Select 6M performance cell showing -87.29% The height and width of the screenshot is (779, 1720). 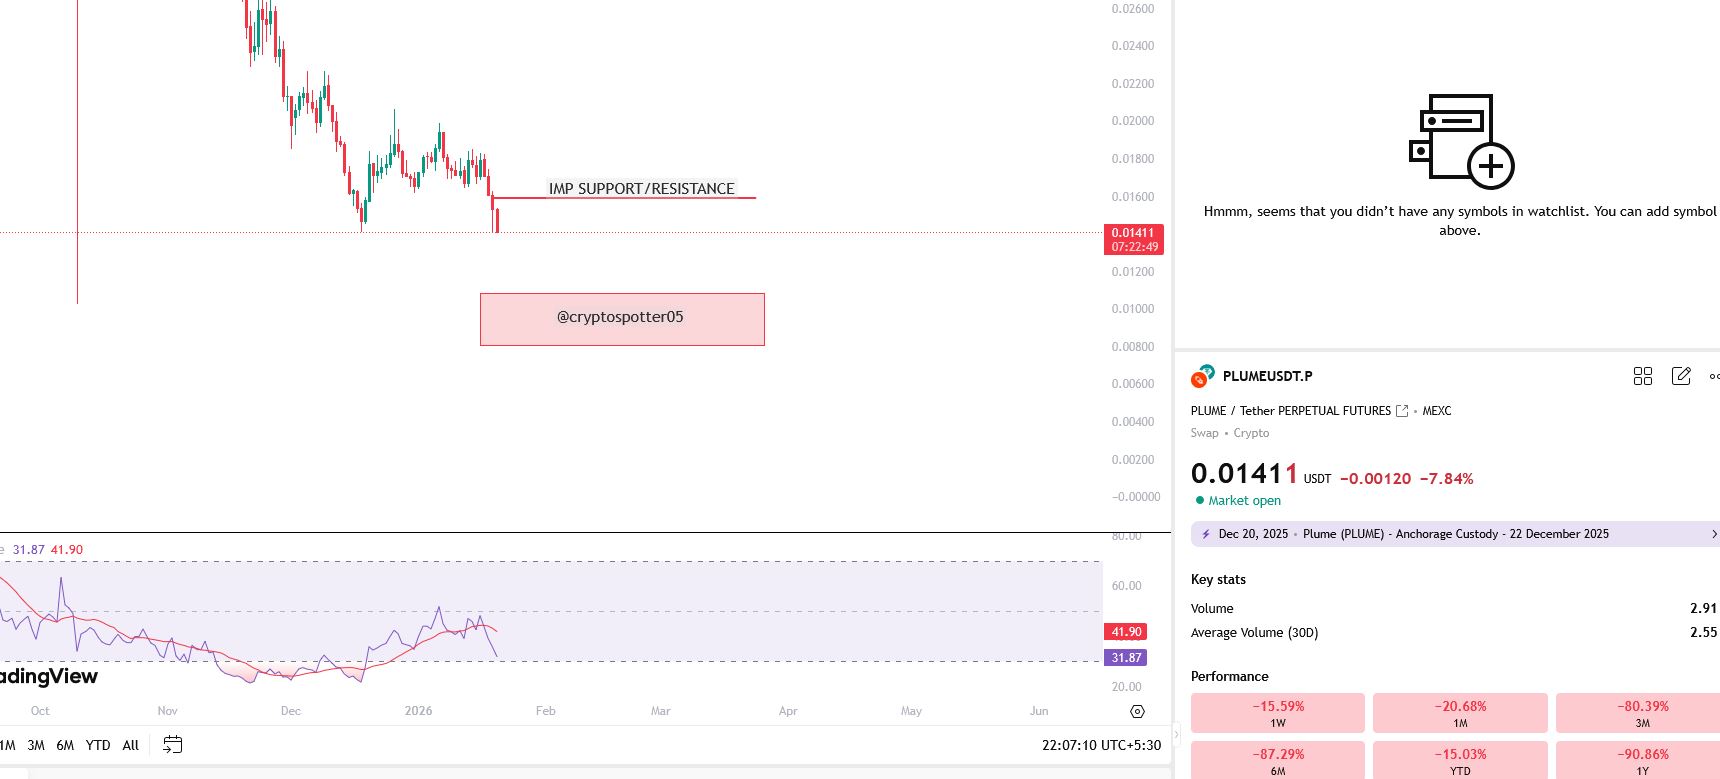(x=1278, y=760)
